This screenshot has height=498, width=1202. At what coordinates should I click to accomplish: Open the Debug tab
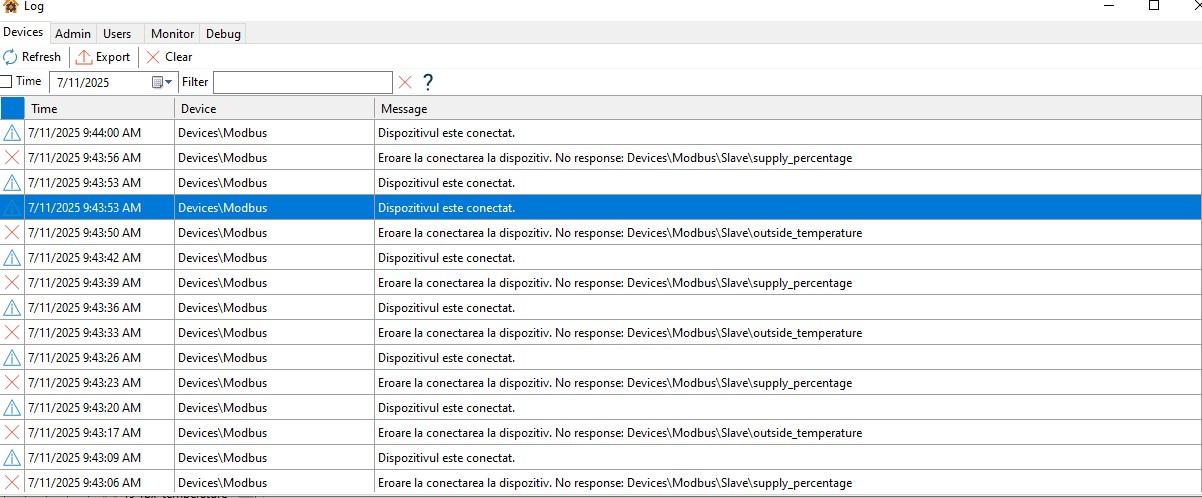[x=223, y=34]
